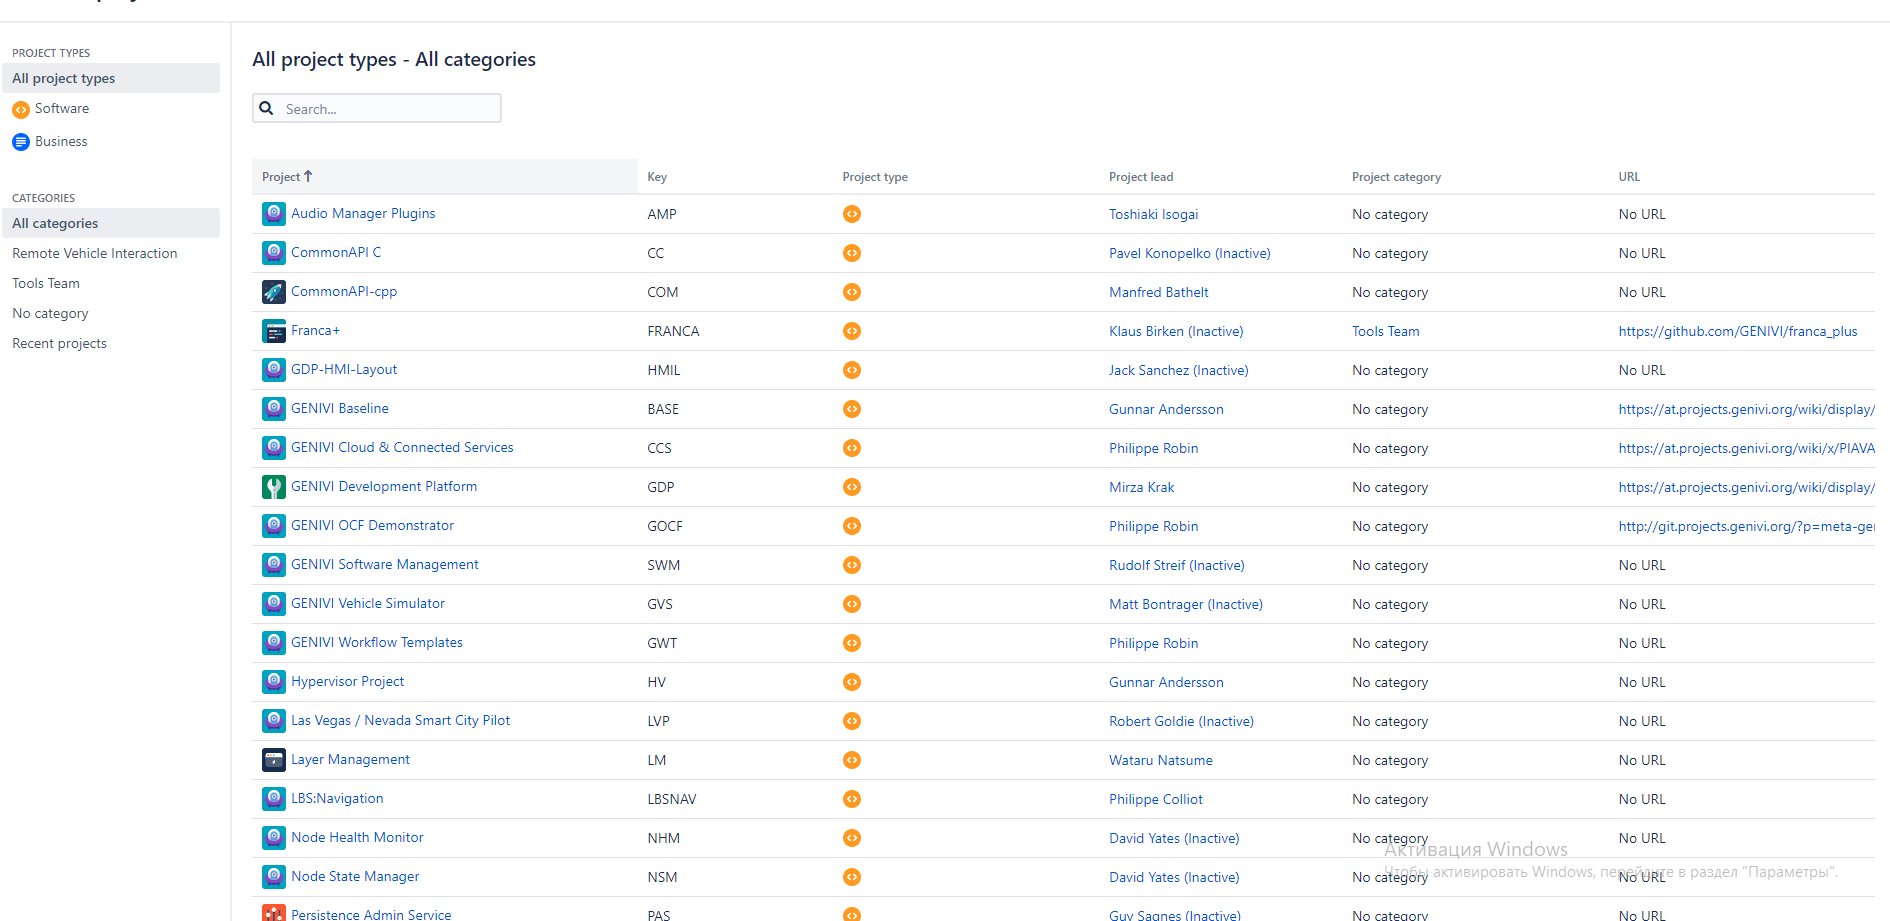Image resolution: width=1890 pixels, height=921 pixels.
Task: Click the Business type icon in sidebar
Action: click(x=21, y=142)
